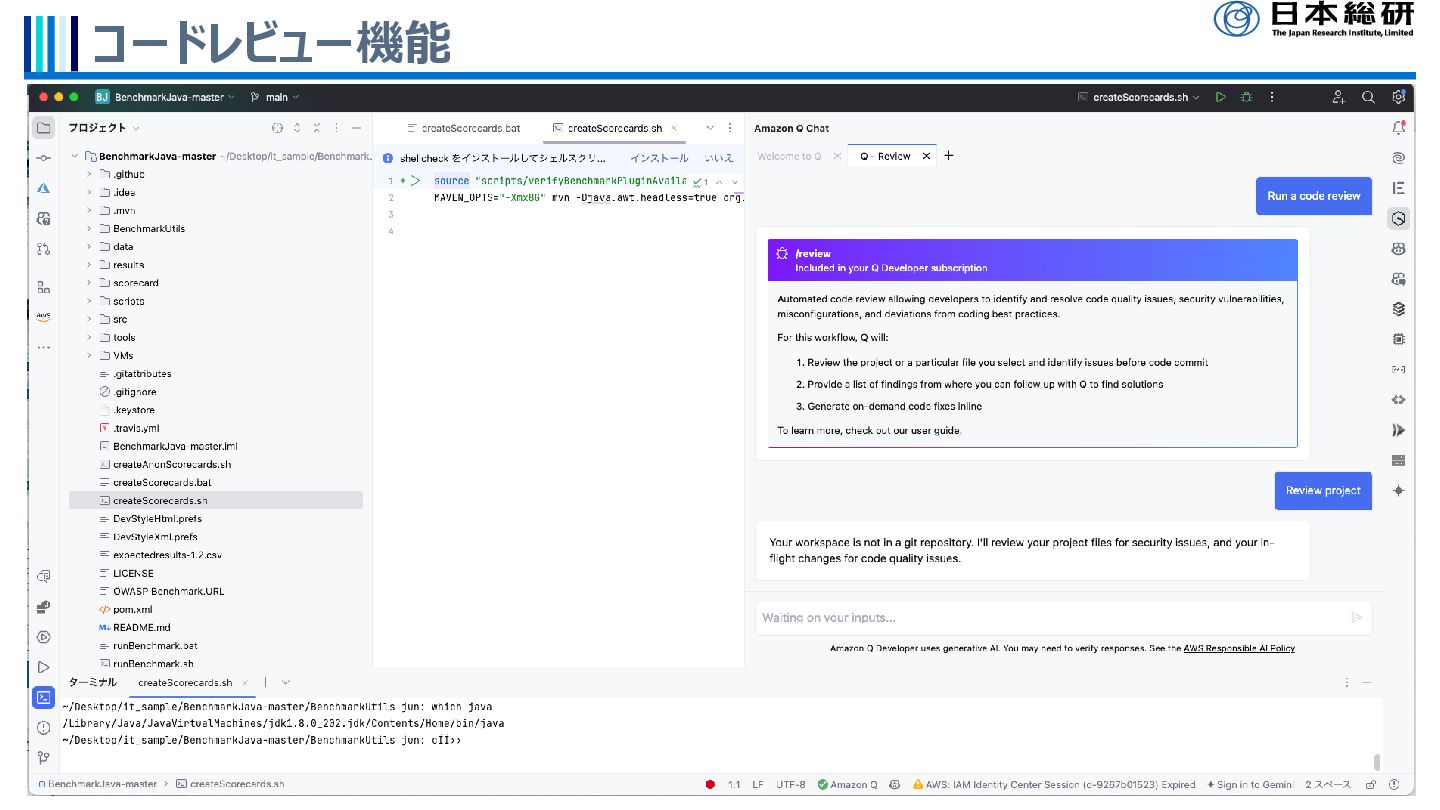Click the Review project button
The width and height of the screenshot is (1440, 810).
pos(1323,491)
